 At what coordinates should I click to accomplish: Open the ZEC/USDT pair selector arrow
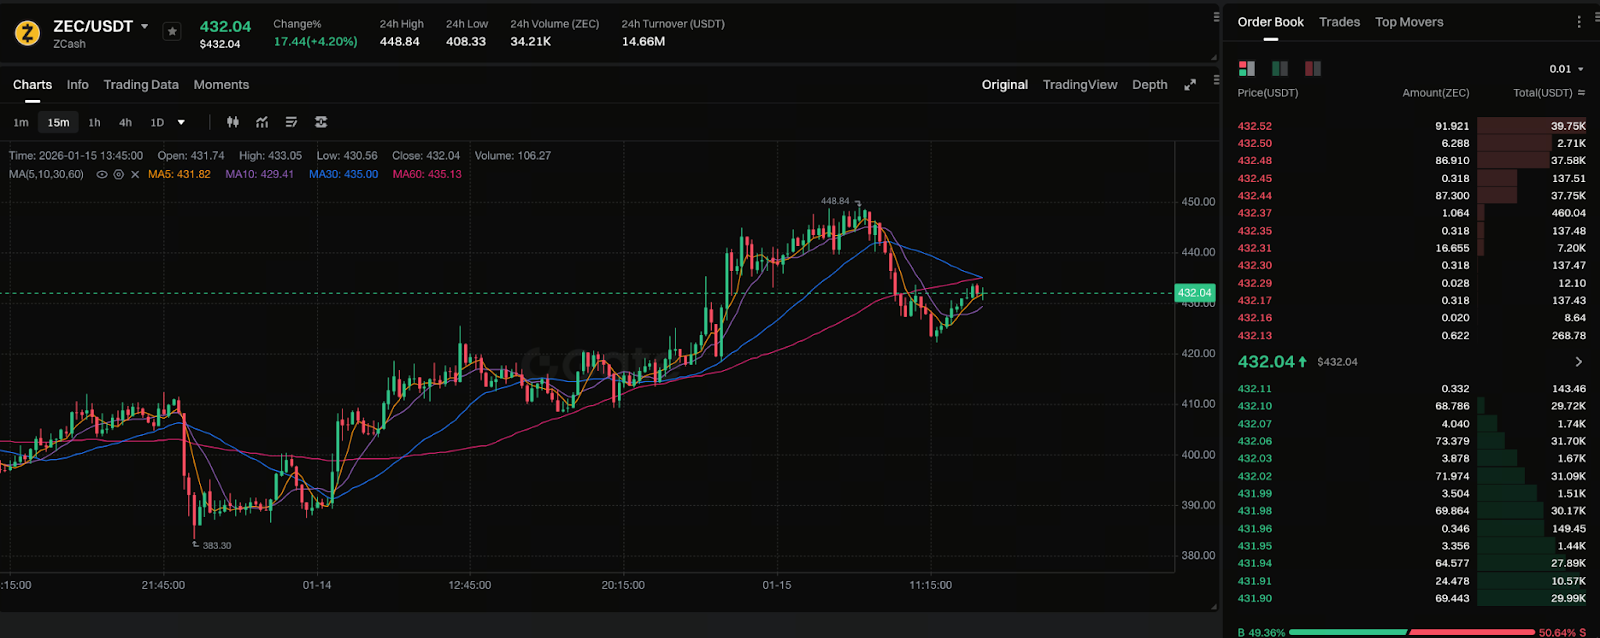click(x=145, y=27)
